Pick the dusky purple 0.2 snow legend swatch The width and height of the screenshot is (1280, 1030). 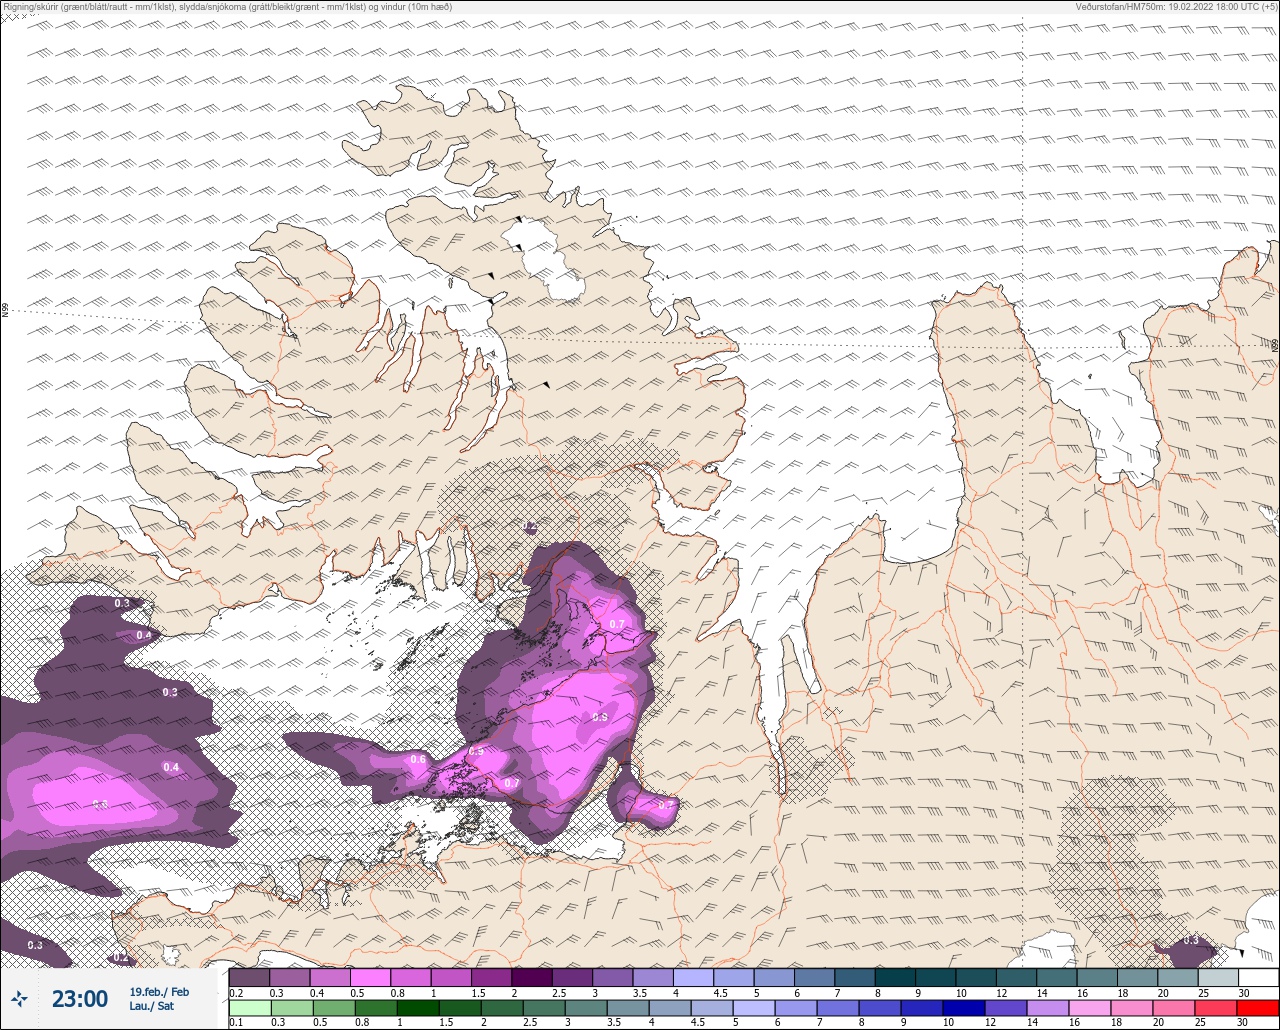pyautogui.click(x=250, y=977)
